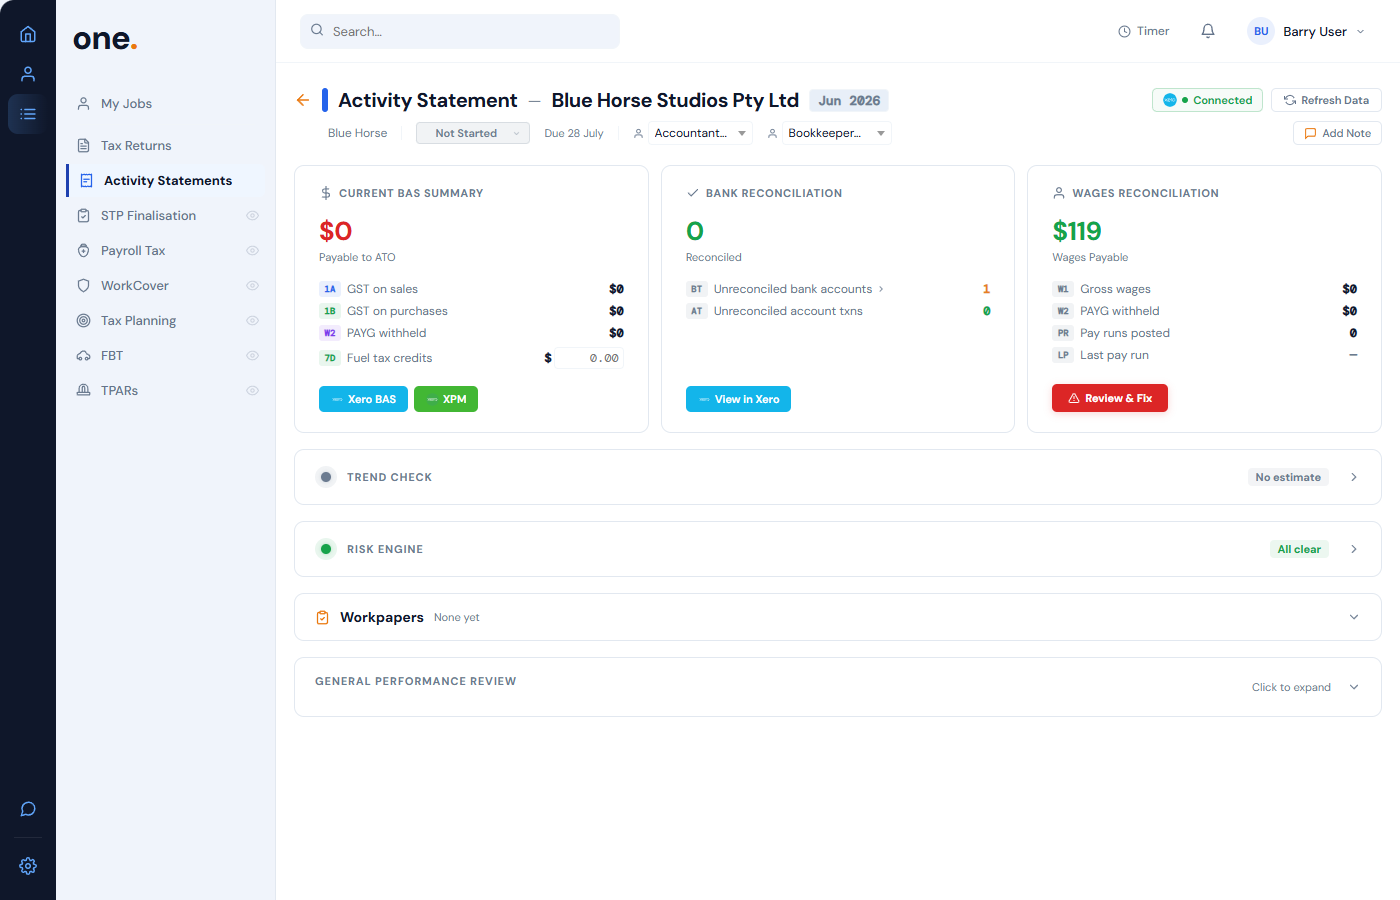This screenshot has width=1400, height=900.
Task: Select Activity Statements in sidebar
Action: click(x=167, y=181)
